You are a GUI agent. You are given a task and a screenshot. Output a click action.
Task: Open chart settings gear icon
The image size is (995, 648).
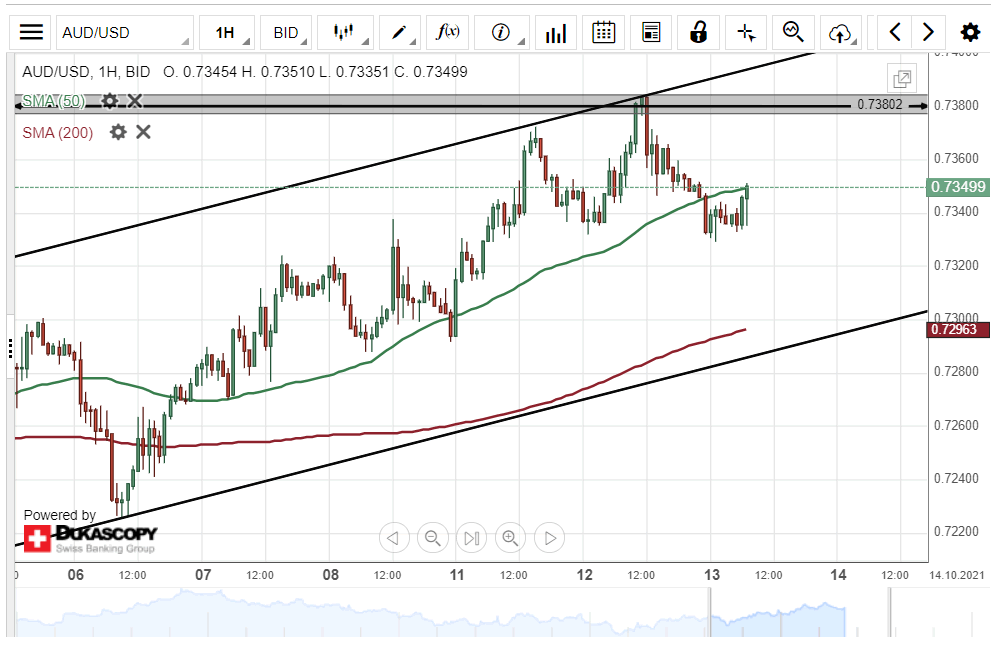tap(970, 32)
